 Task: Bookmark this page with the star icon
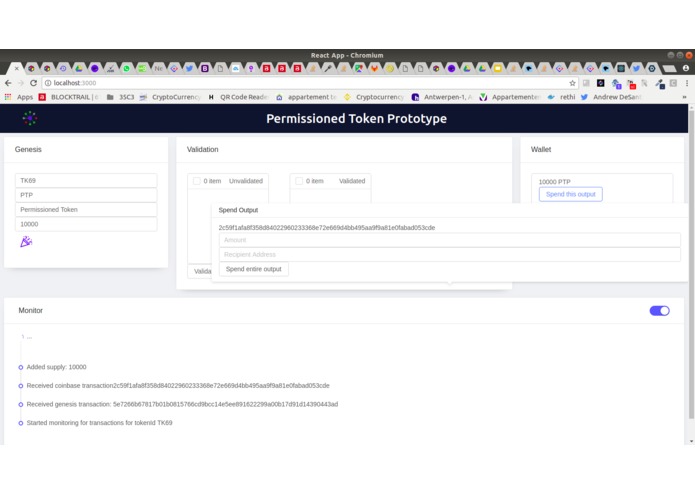pos(572,83)
